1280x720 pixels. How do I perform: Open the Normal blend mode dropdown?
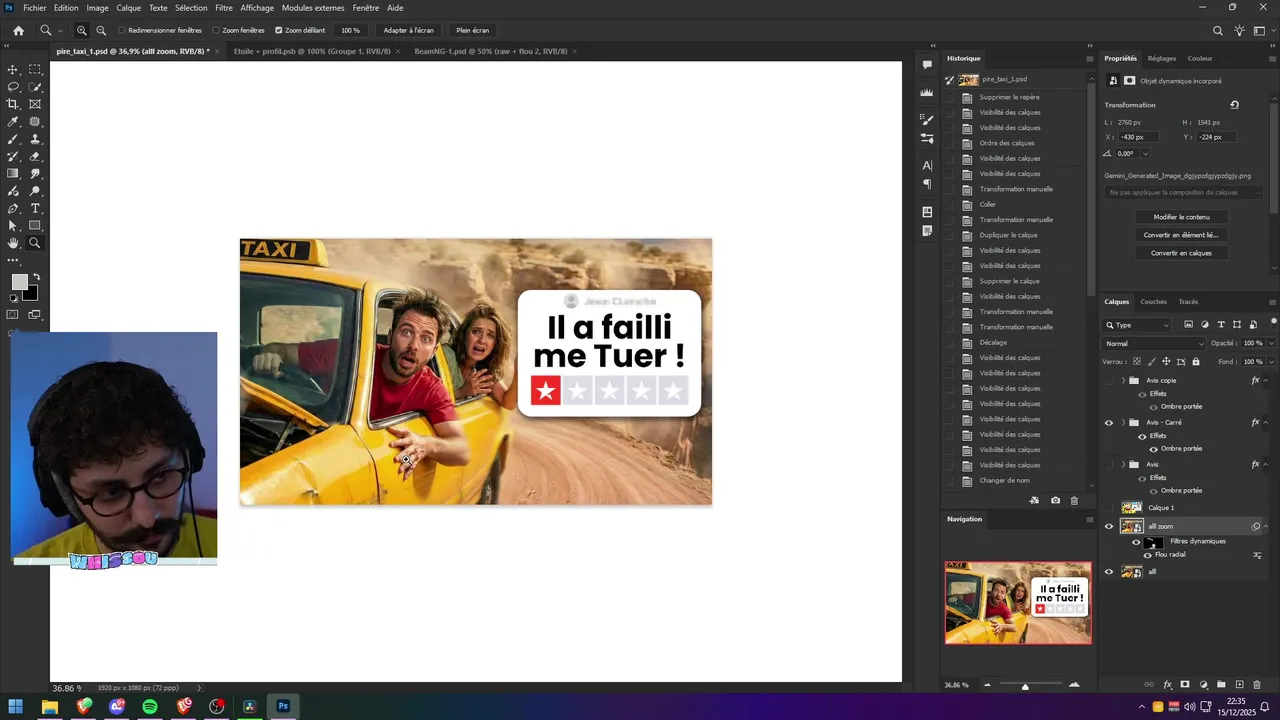tap(1155, 343)
